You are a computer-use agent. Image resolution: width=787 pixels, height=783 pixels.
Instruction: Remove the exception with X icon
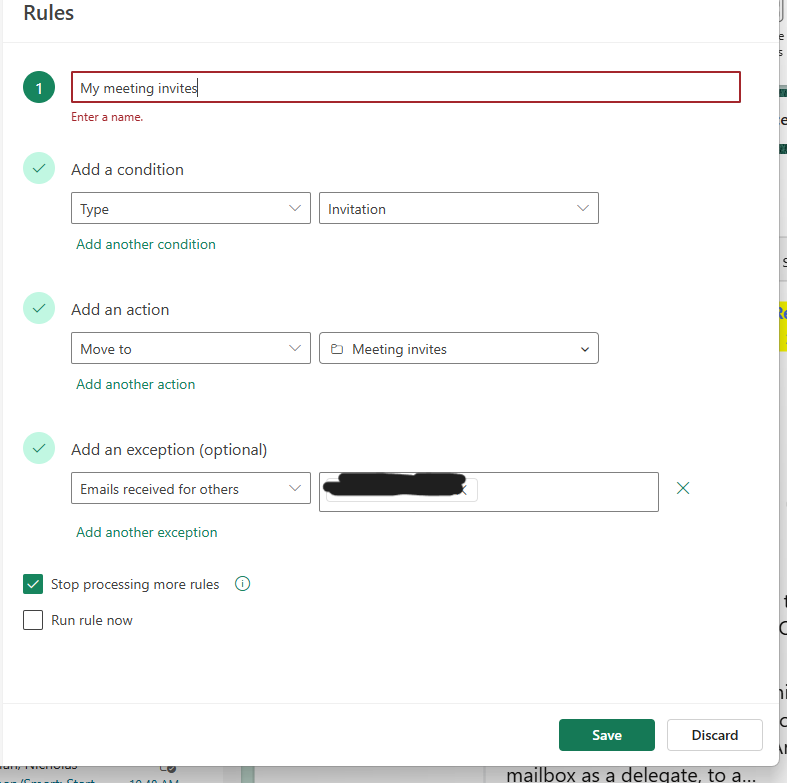pos(683,488)
